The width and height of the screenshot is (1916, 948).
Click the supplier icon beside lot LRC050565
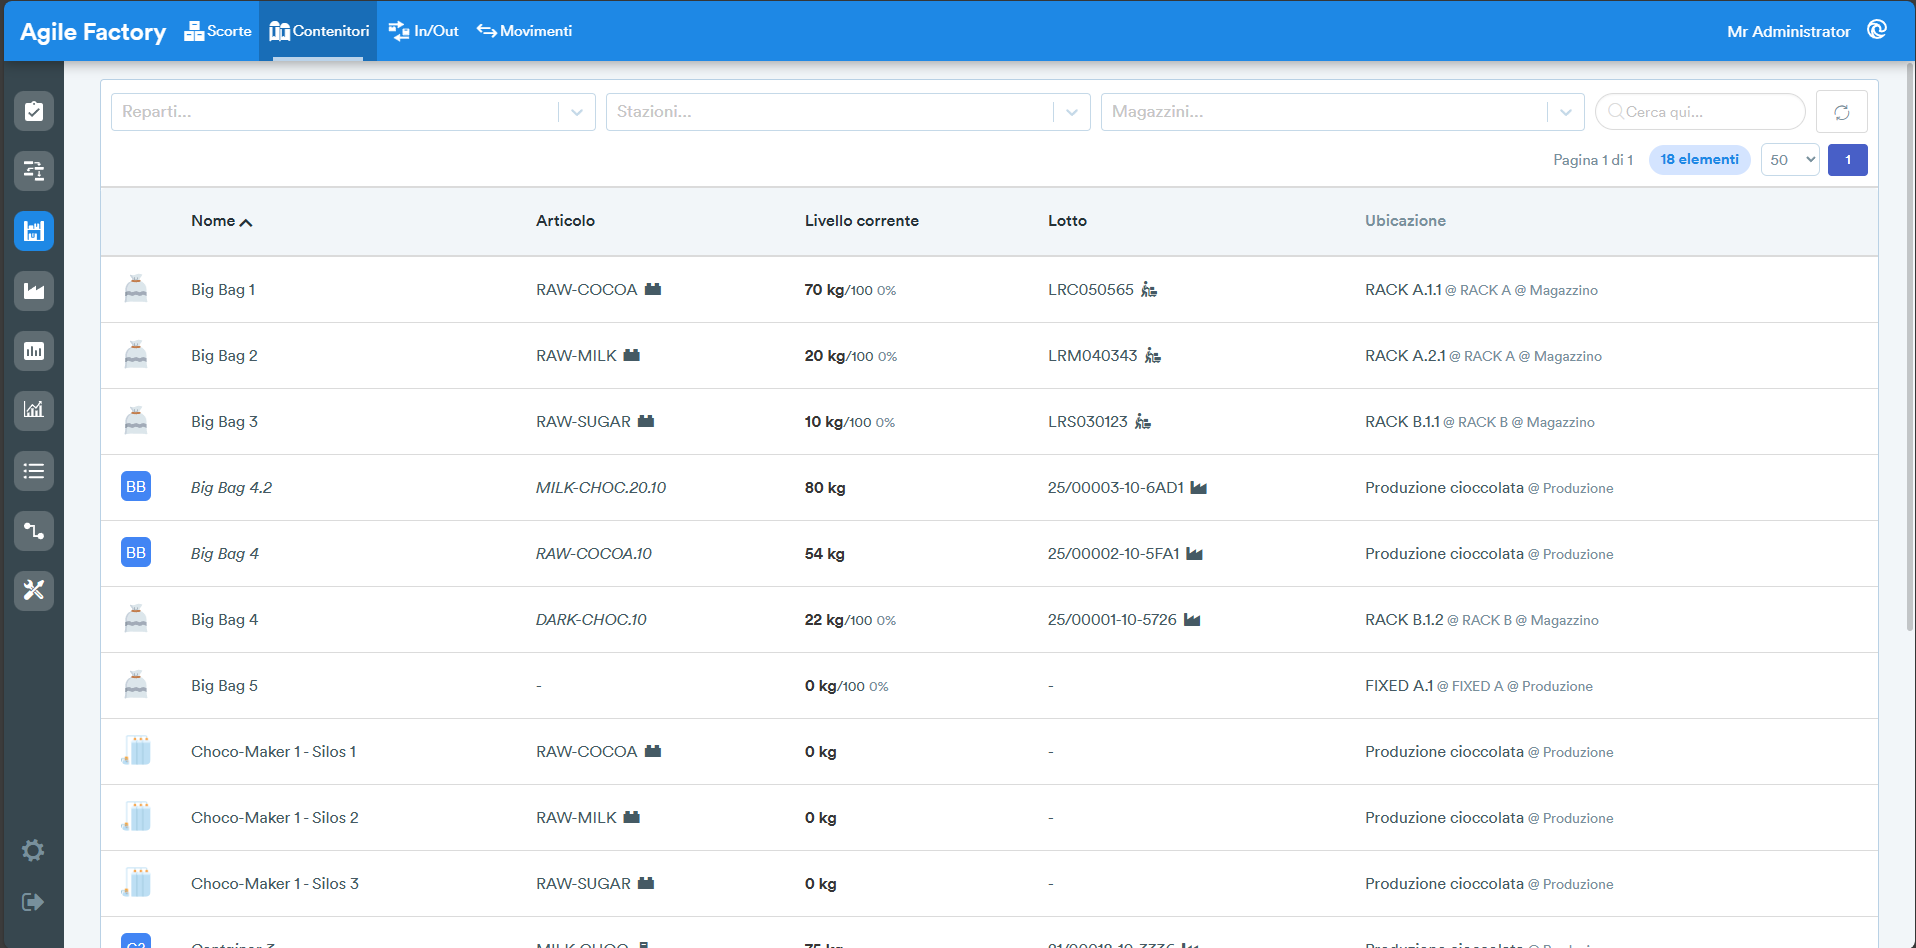[x=1149, y=290]
